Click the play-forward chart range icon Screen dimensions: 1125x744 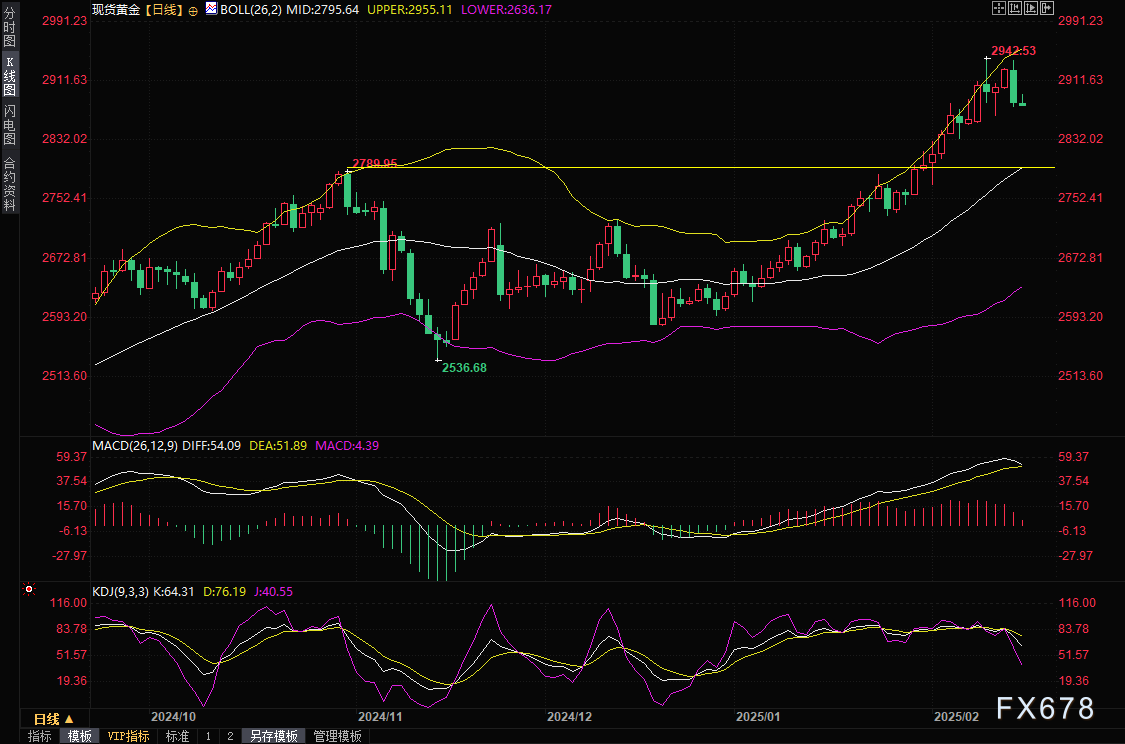point(1032,8)
